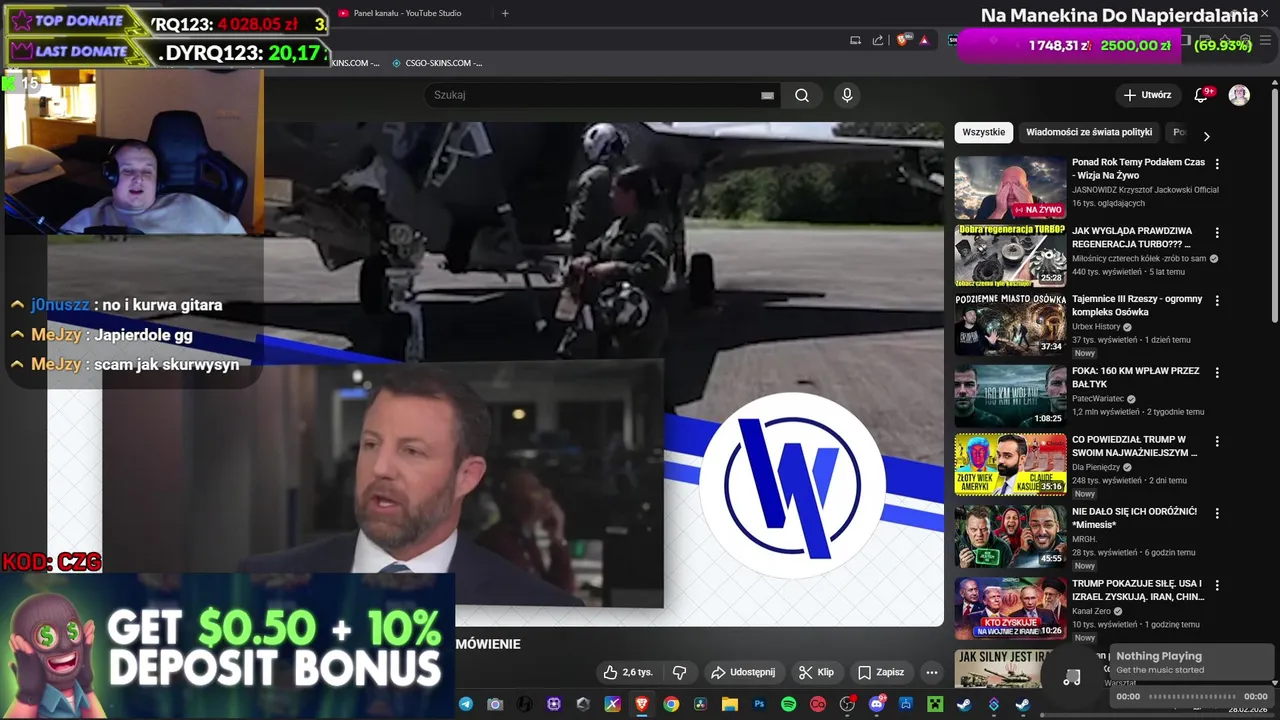1280x720 pixels.
Task: Open YouTube notifications bell
Action: [x=1201, y=95]
